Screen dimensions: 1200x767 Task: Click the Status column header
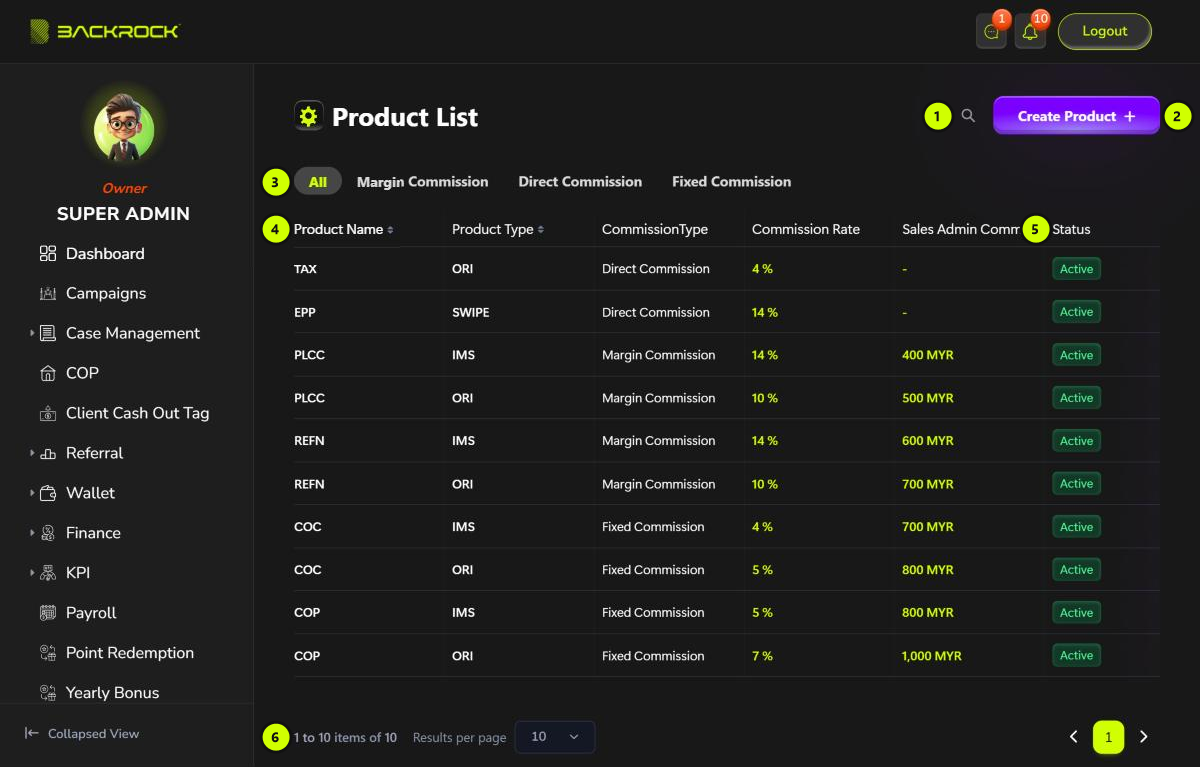coord(1071,230)
